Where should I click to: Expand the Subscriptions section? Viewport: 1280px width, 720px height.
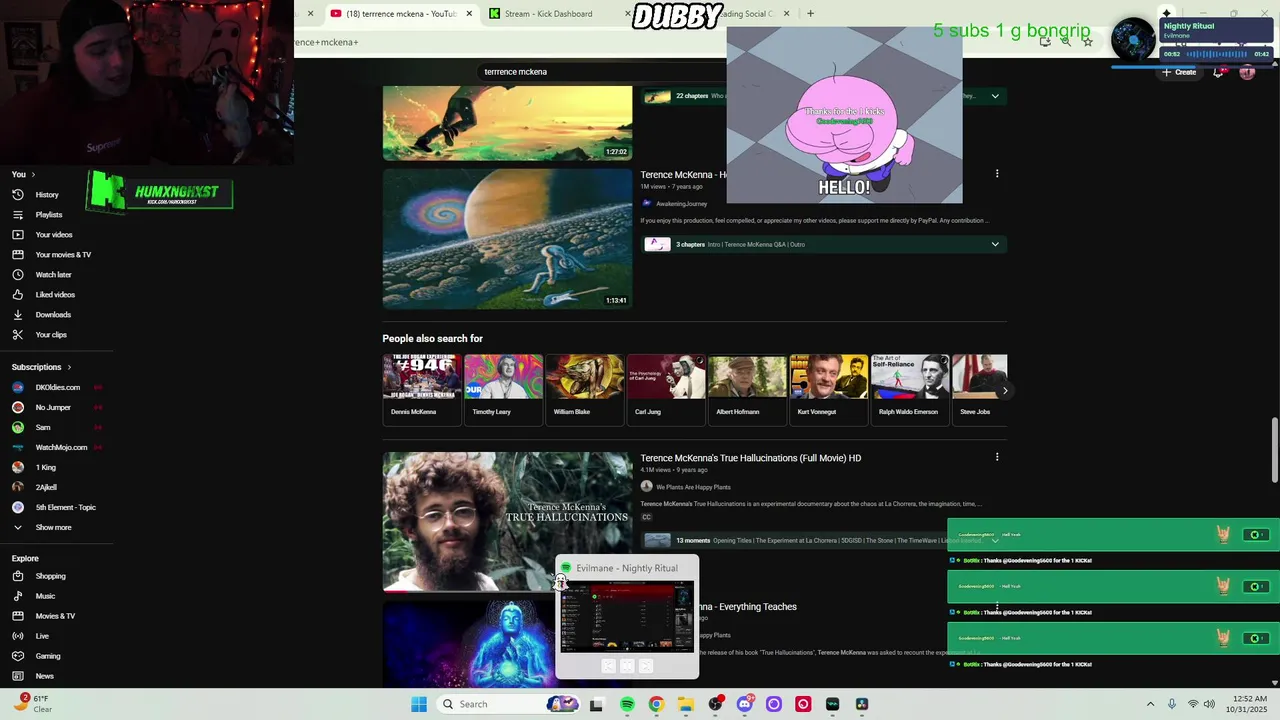click(x=41, y=367)
